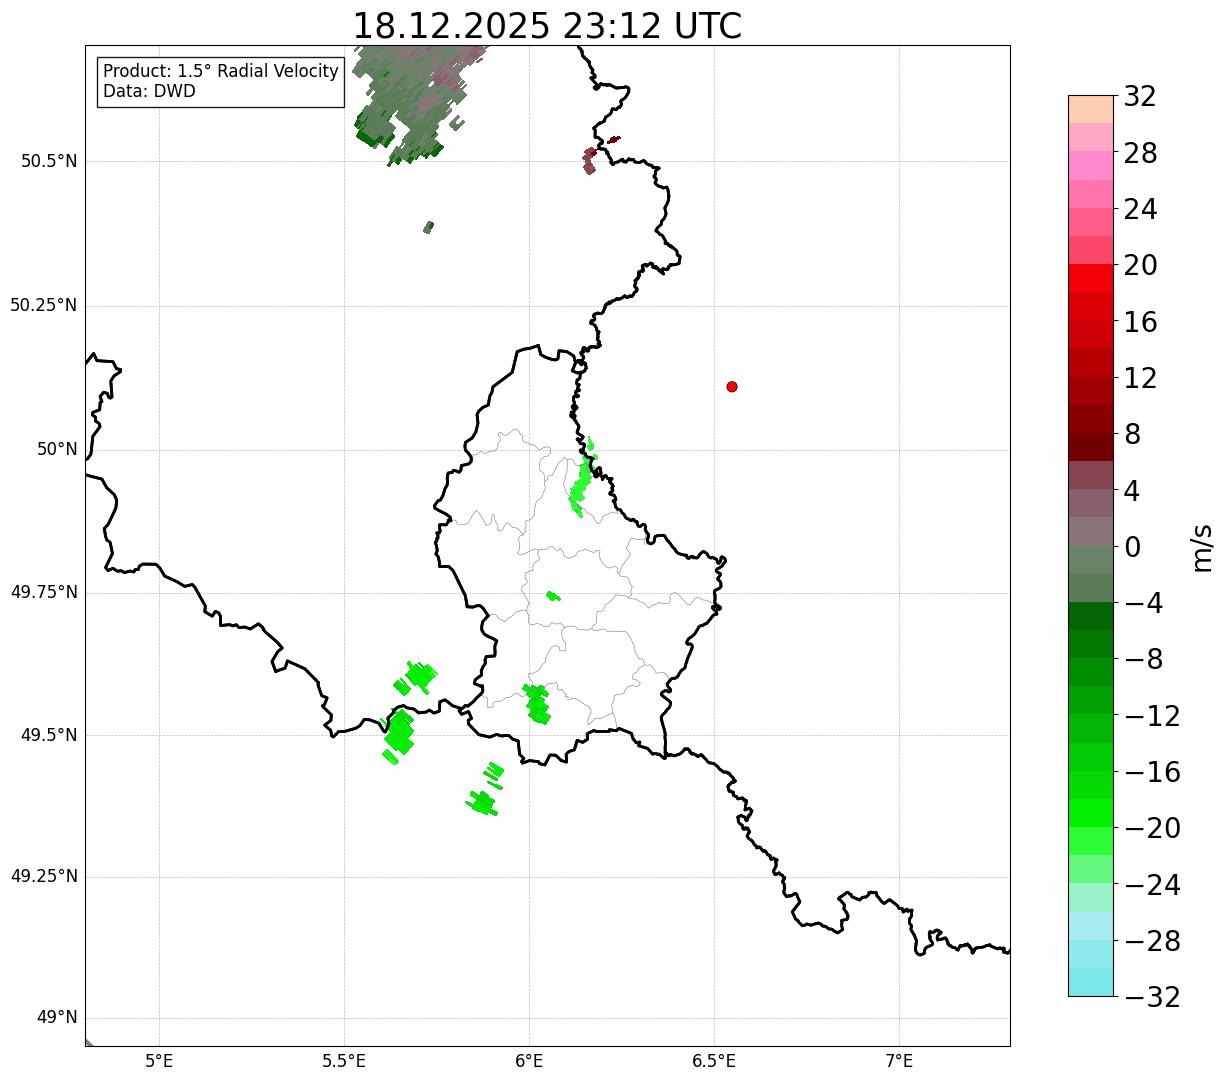Click the 6°E longitude label
Screen dimensions: 1225x1081
pyautogui.click(x=530, y=1061)
